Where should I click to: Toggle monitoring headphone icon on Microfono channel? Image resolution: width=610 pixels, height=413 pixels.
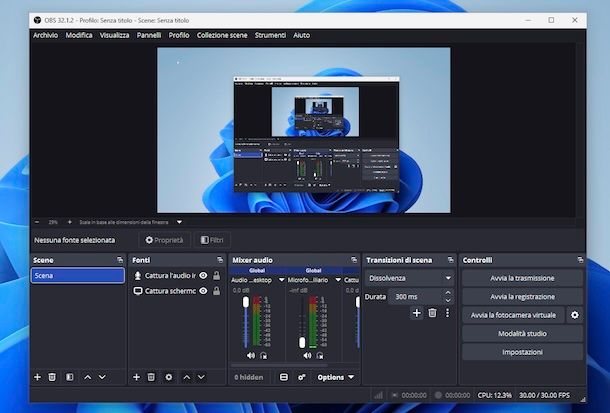pyautogui.click(x=320, y=355)
